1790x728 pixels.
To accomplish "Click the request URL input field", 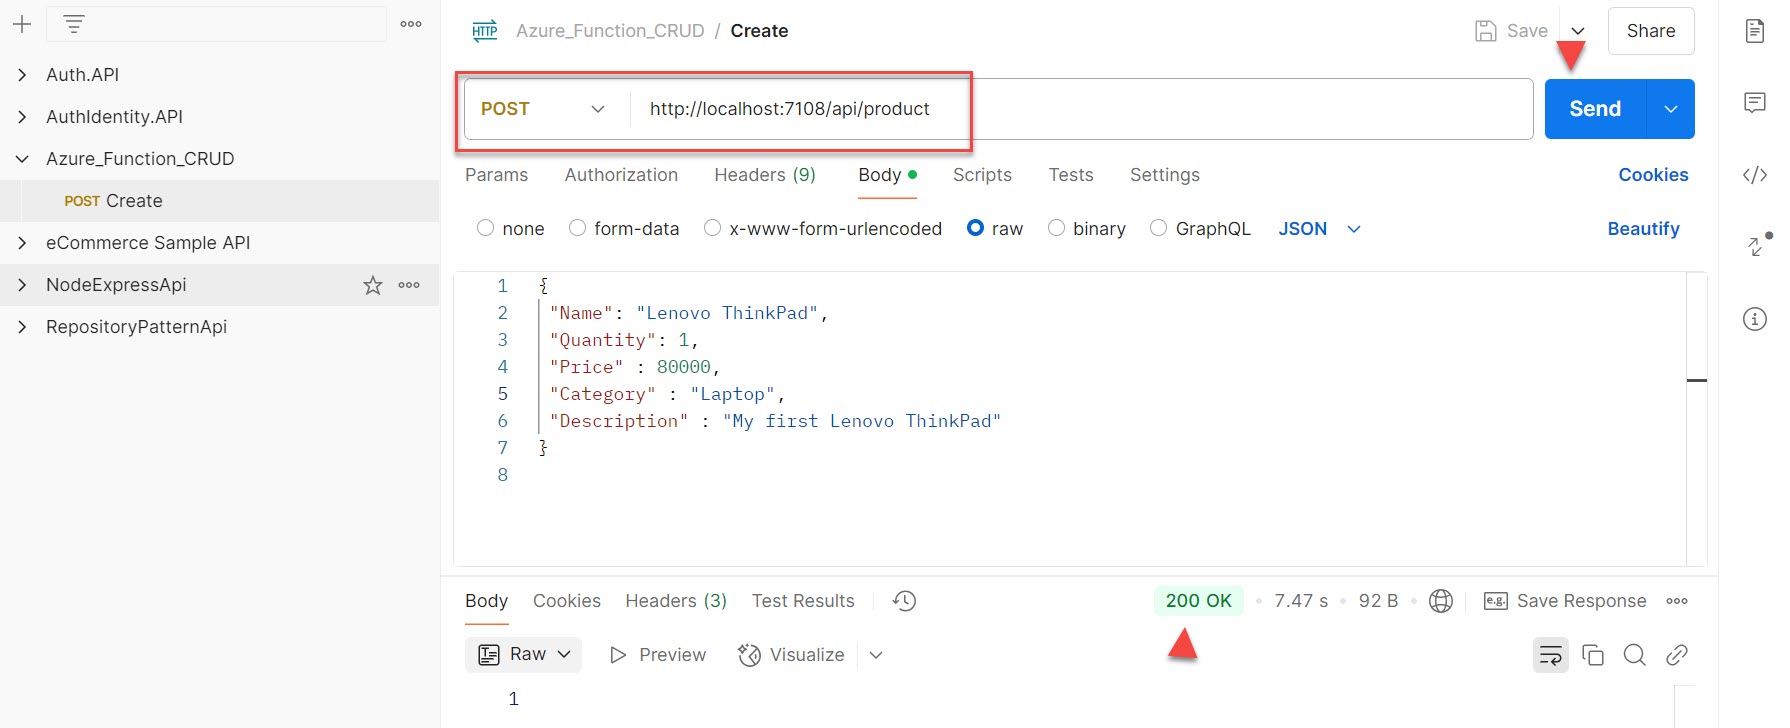I will (x=1080, y=109).
